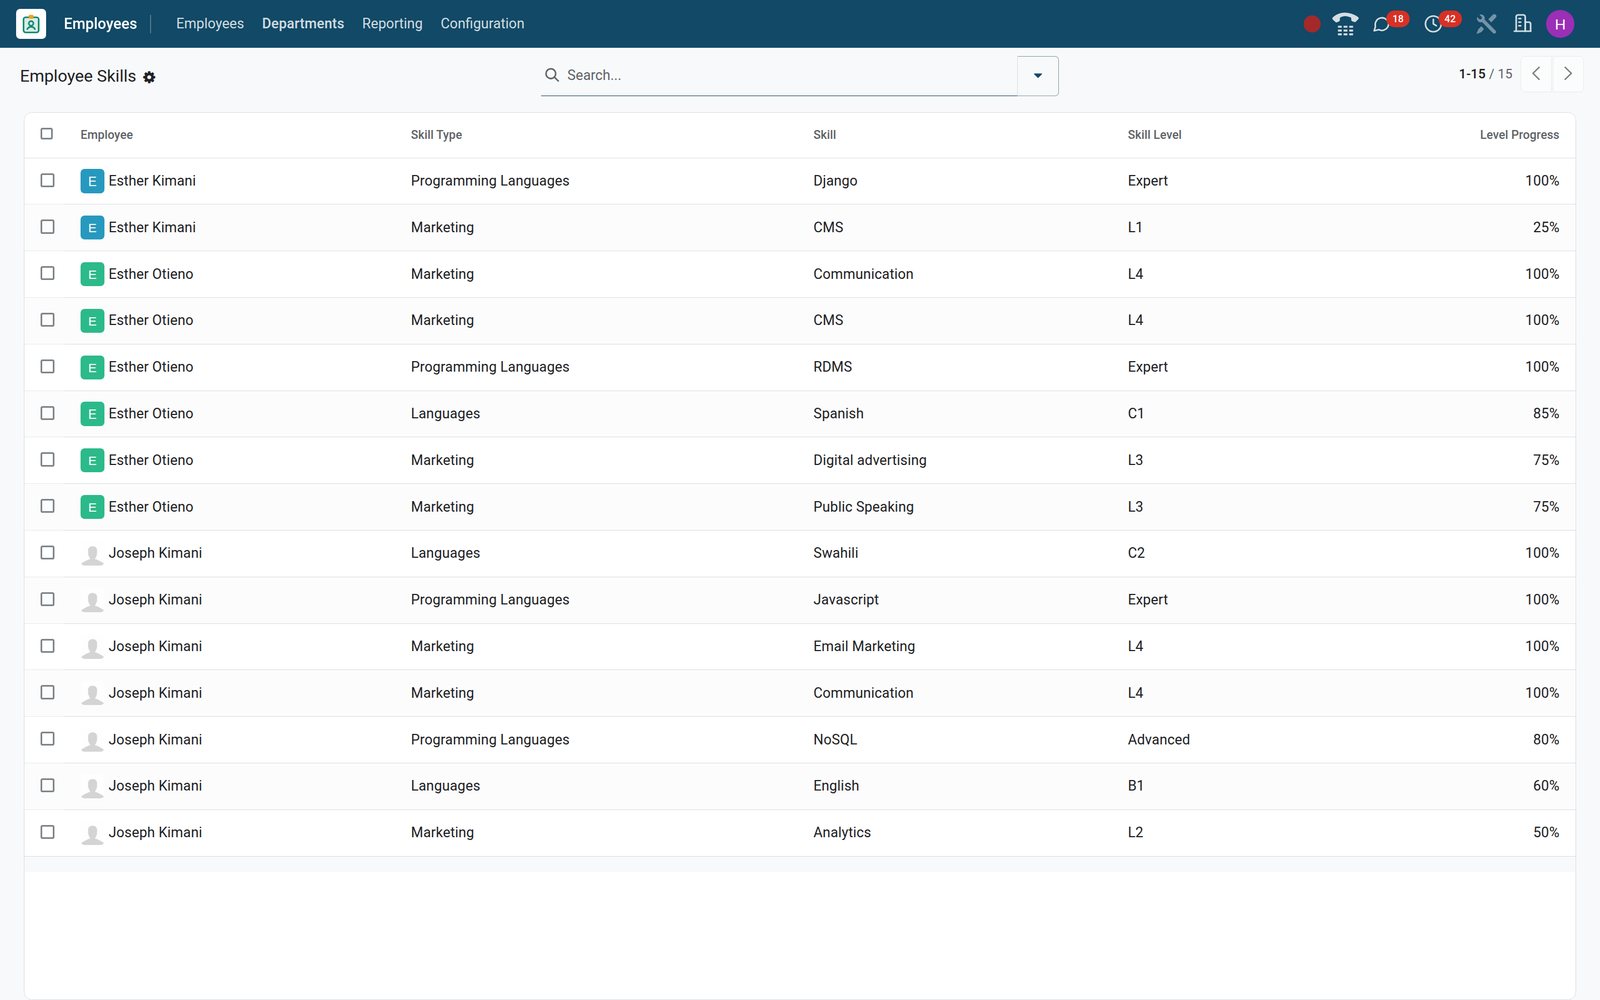Open the Departments menu

click(303, 24)
